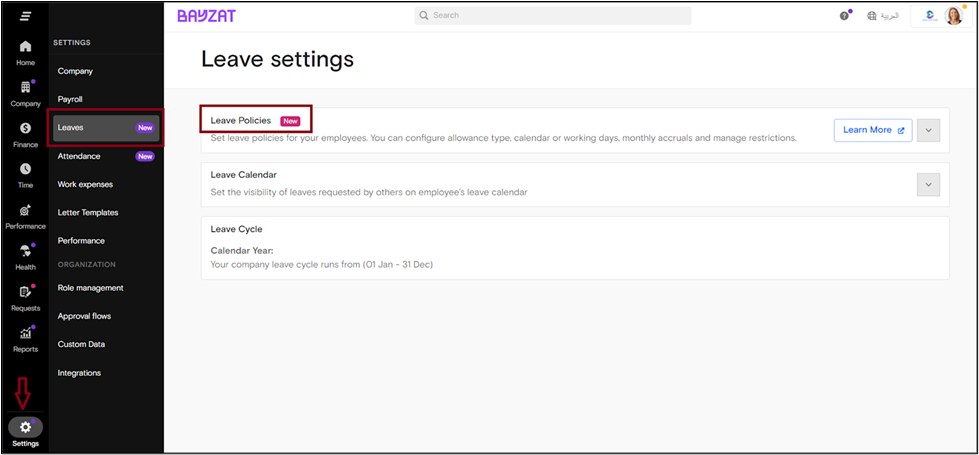Click the Search input field
Screen dimensions: 979x455
[x=553, y=16]
